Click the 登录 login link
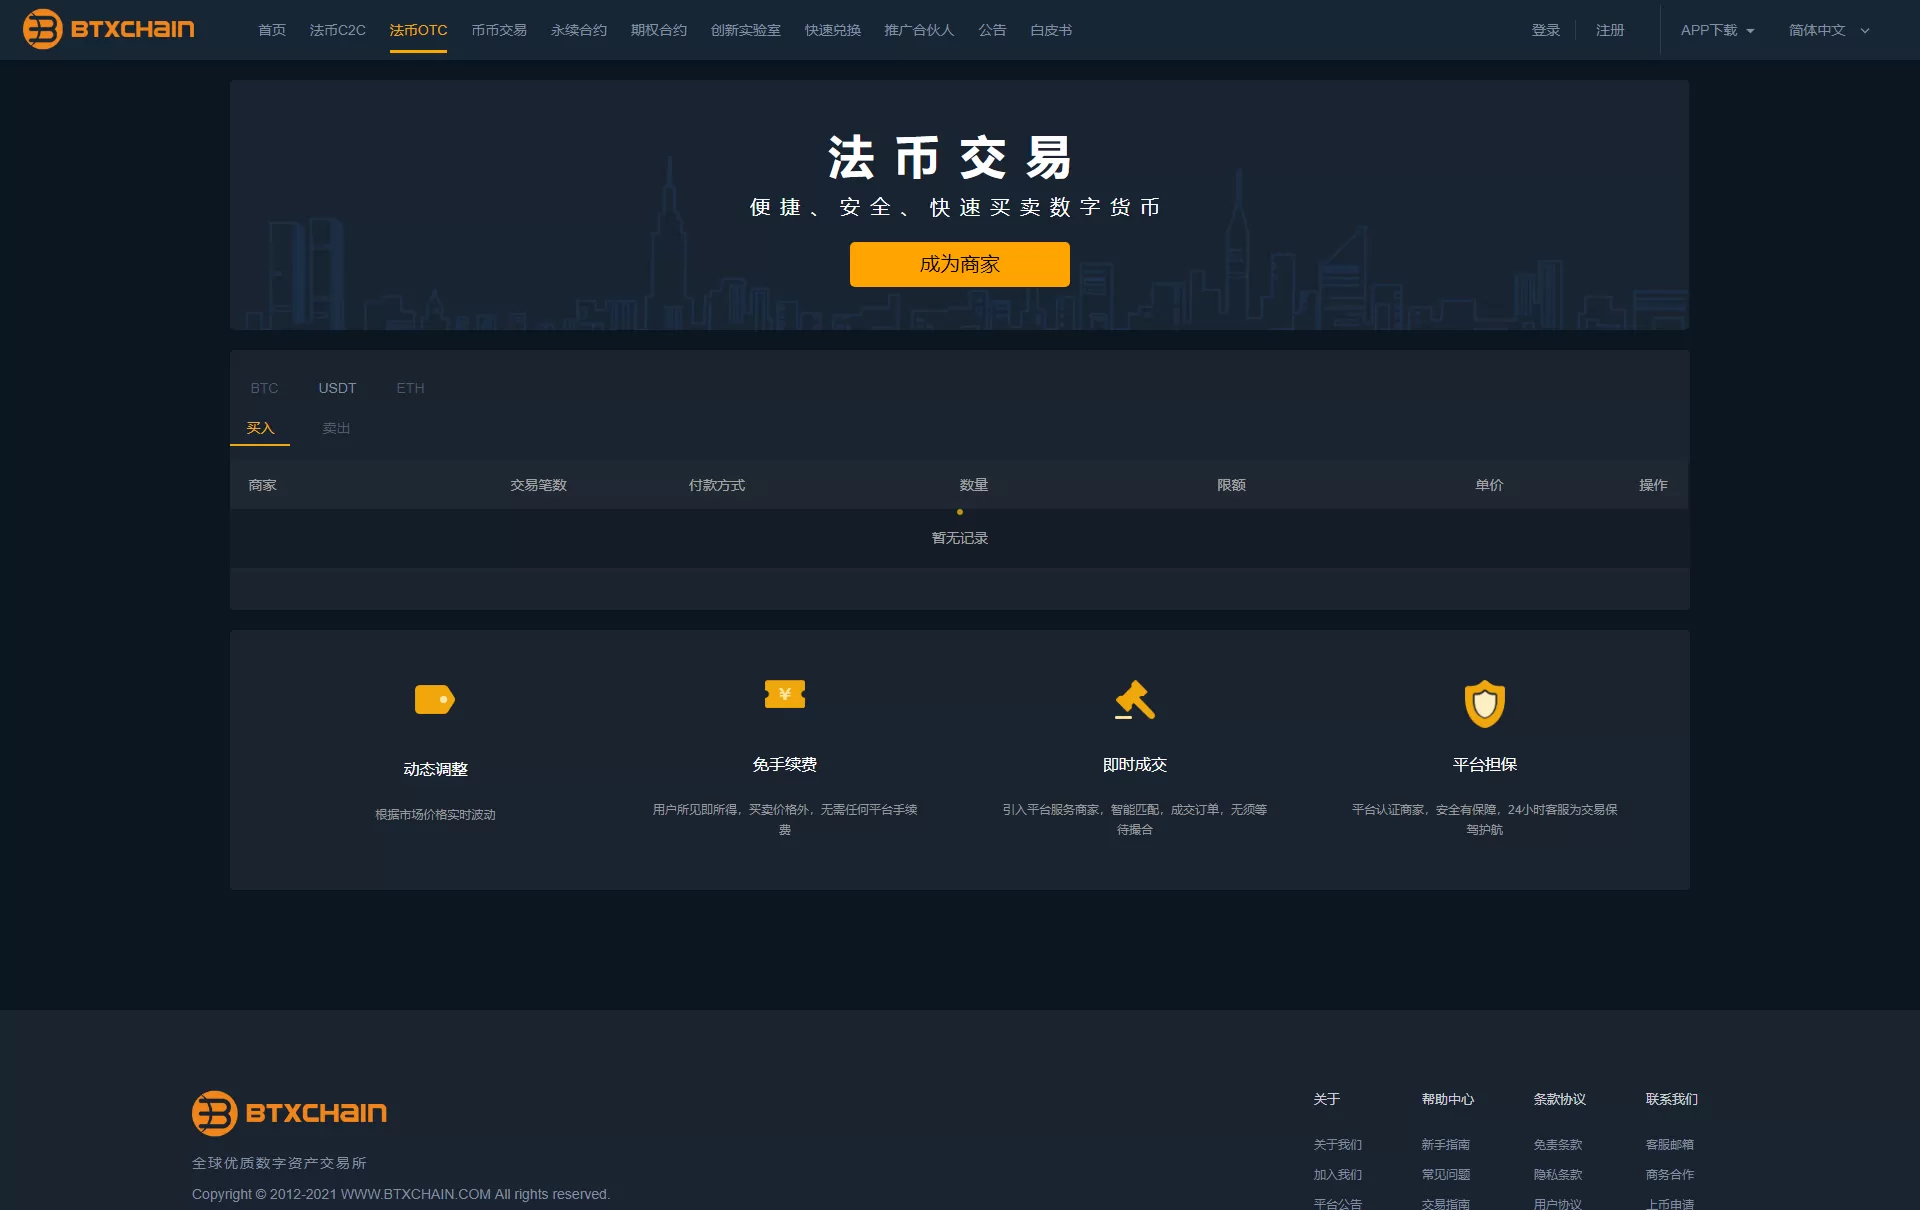Viewport: 1920px width, 1210px height. click(x=1545, y=30)
